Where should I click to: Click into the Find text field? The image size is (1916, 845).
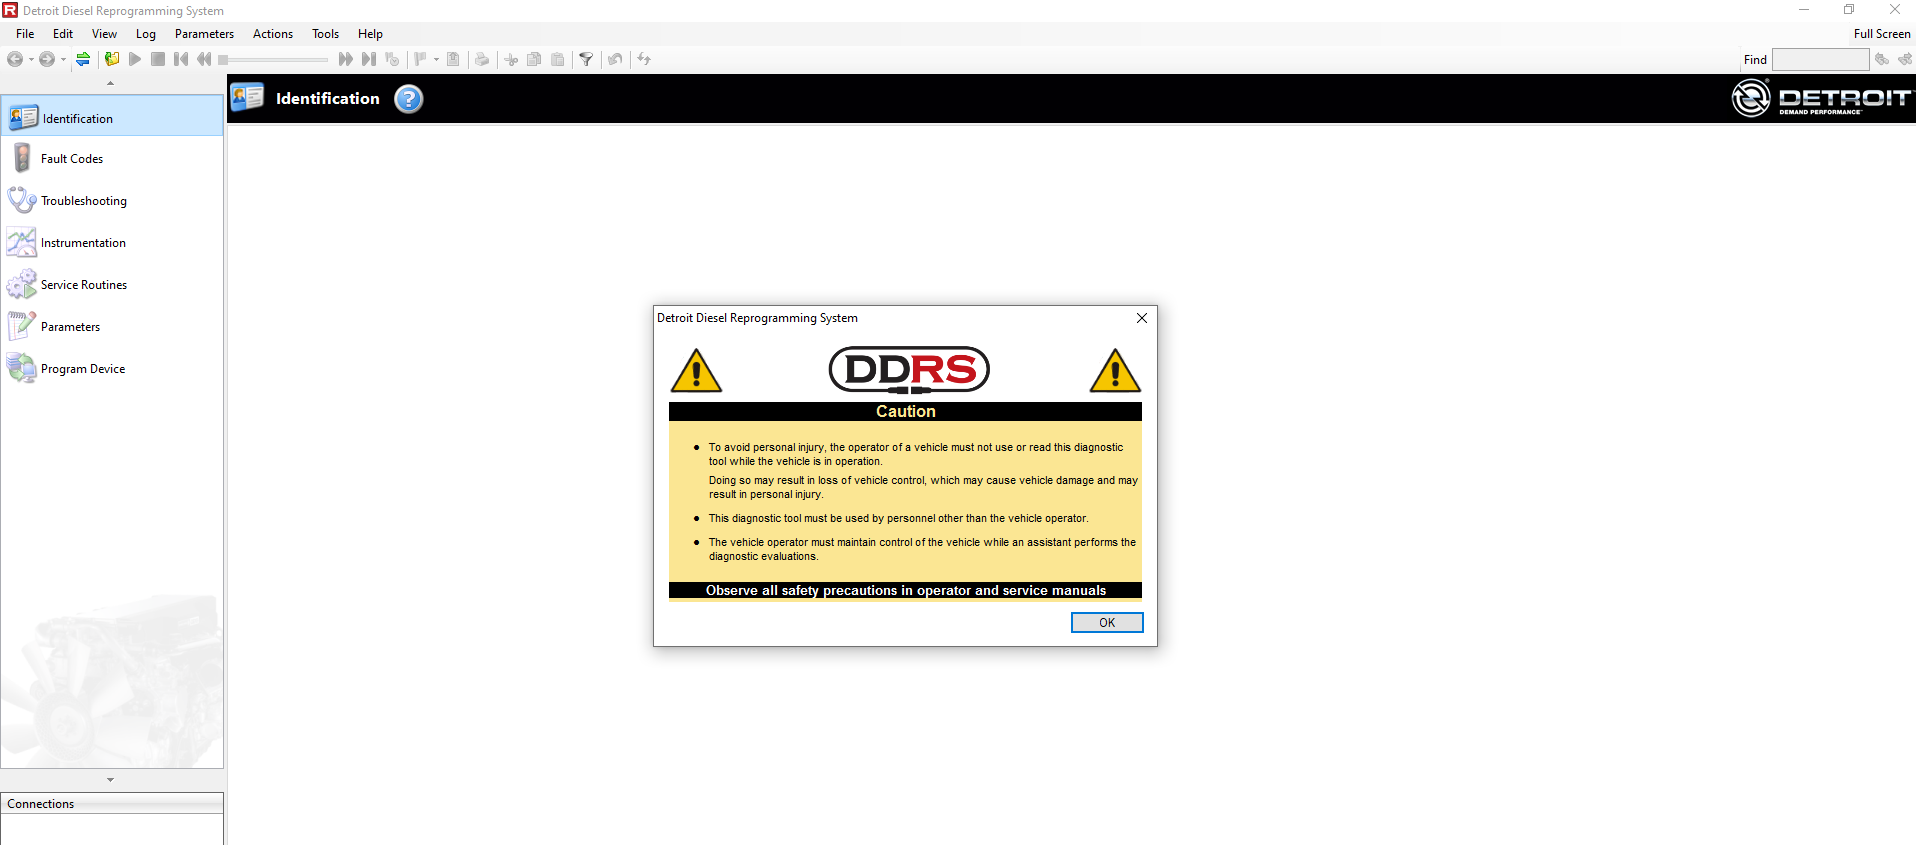pos(1819,60)
